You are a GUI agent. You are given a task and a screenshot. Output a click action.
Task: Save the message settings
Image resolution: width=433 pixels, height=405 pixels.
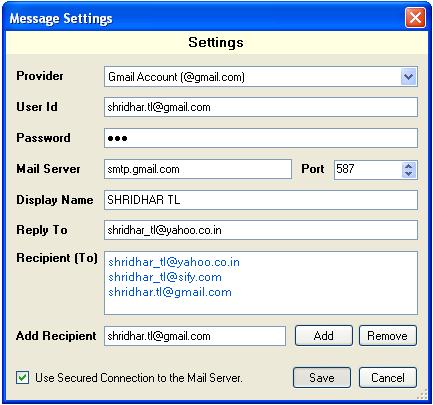point(322,378)
